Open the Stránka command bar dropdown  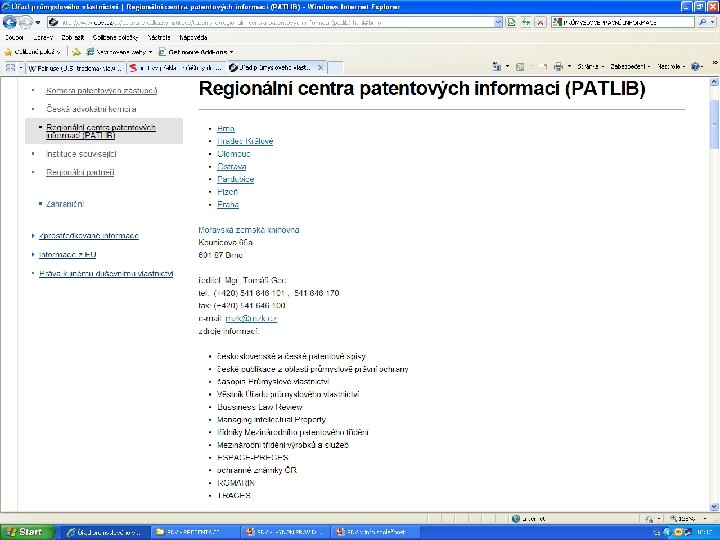(590, 67)
